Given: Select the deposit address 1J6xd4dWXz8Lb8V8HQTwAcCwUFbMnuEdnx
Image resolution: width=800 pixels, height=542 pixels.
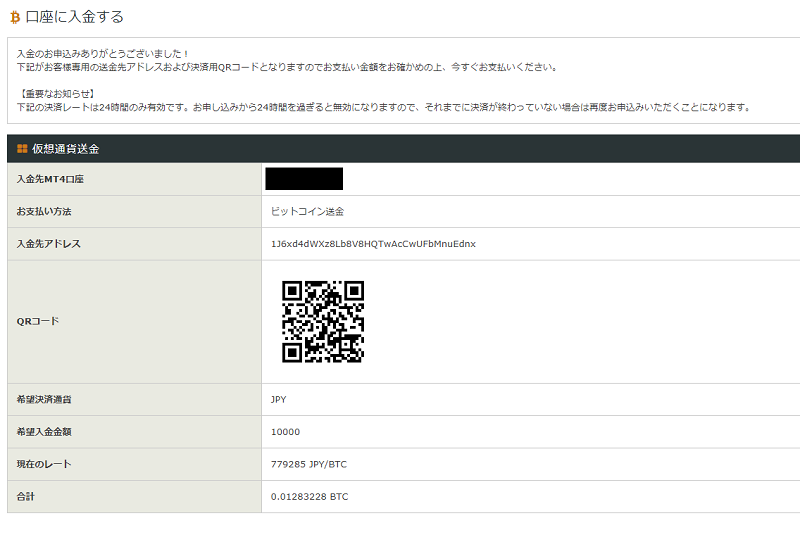Looking at the screenshot, I should tap(373, 244).
